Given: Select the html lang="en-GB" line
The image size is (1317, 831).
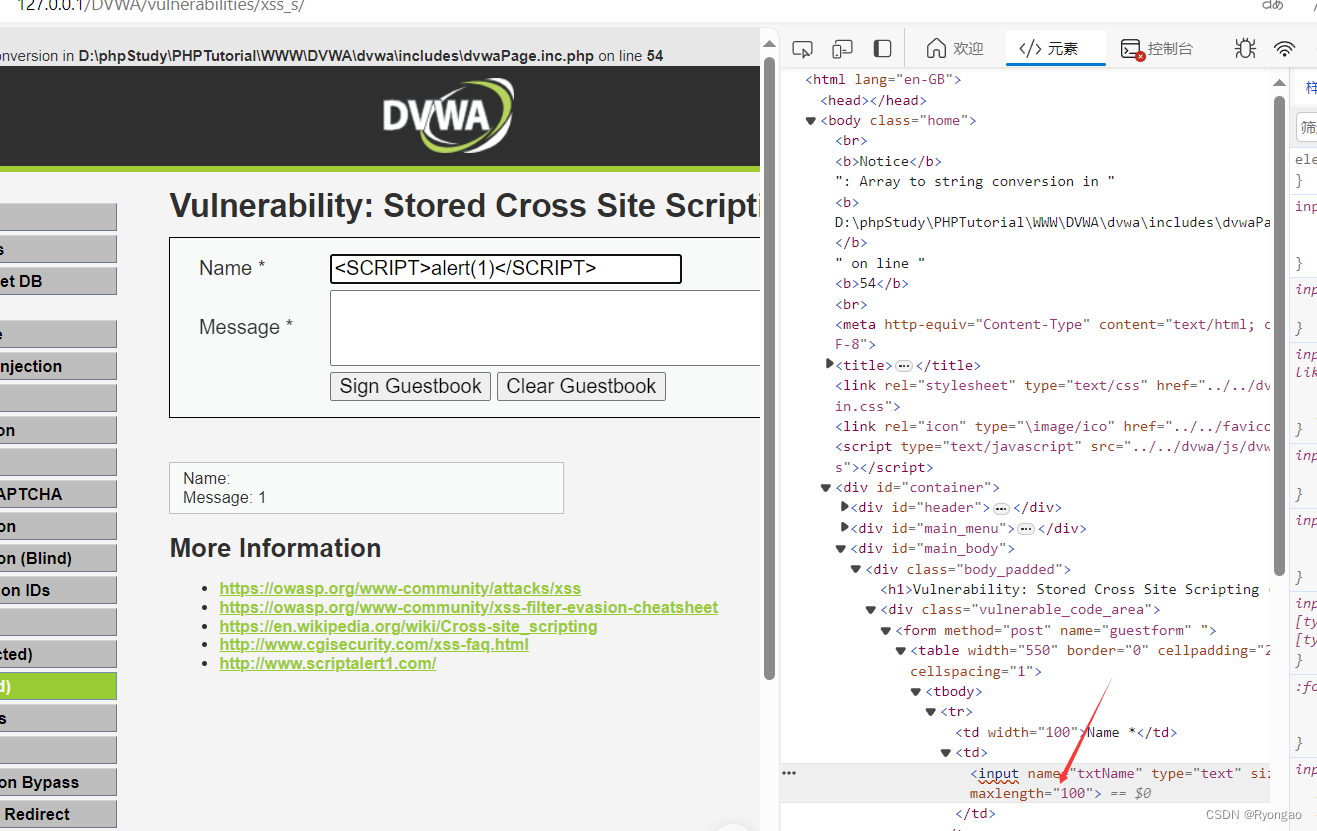Looking at the screenshot, I should point(885,80).
